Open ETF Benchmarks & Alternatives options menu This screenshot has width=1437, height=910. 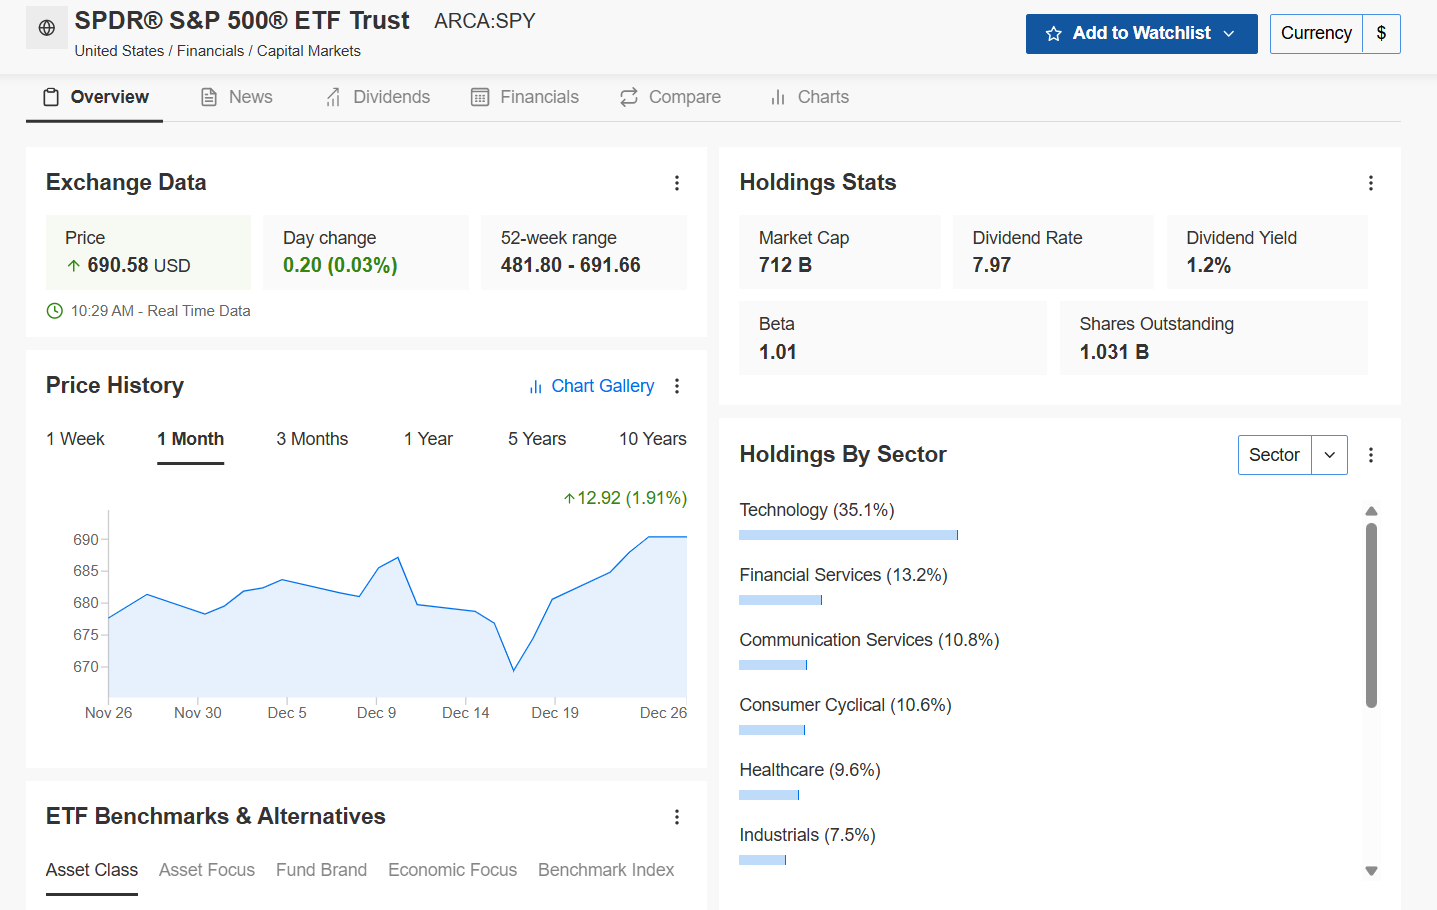(677, 817)
